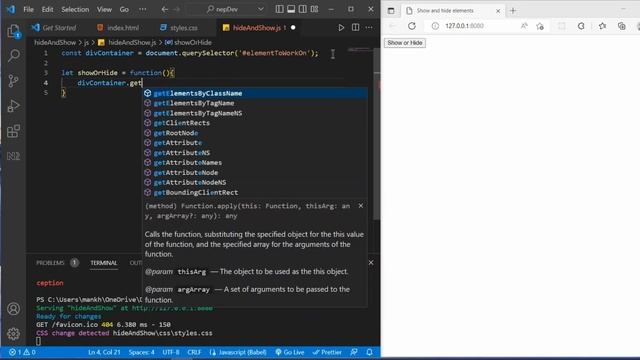Click errors and warnings status item
Image resolution: width=640 pixels, height=360 pixels.
(x=22, y=352)
